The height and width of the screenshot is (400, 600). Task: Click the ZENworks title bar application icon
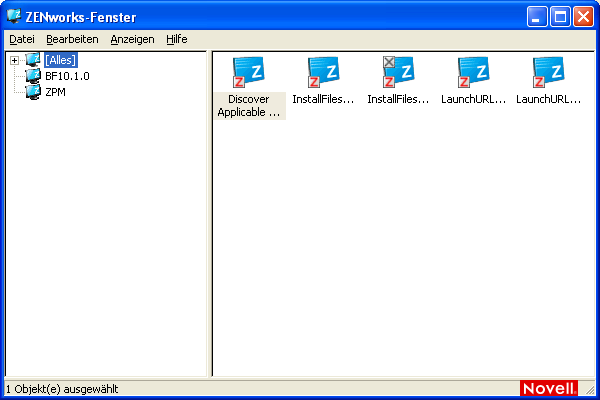[x=14, y=16]
